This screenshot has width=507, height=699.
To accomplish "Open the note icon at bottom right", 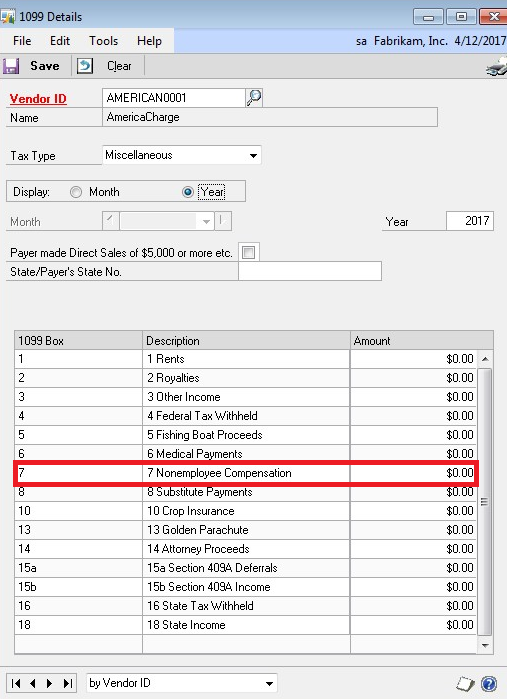I will coord(466,683).
